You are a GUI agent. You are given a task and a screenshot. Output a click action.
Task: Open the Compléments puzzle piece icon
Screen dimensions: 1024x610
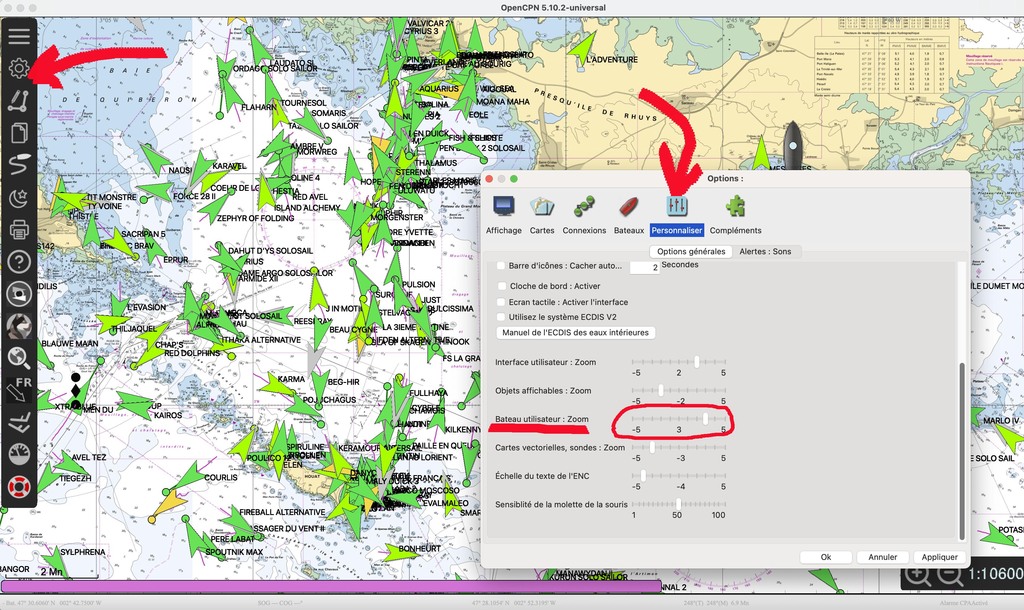tap(735, 207)
